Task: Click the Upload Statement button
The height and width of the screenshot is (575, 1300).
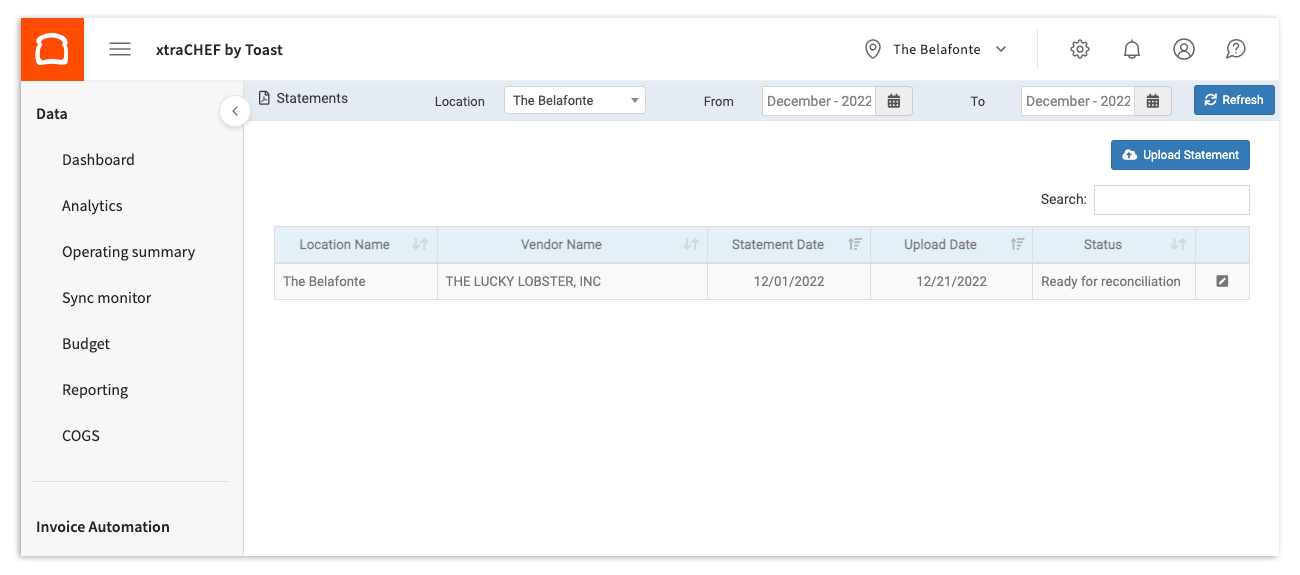Action: click(1180, 155)
